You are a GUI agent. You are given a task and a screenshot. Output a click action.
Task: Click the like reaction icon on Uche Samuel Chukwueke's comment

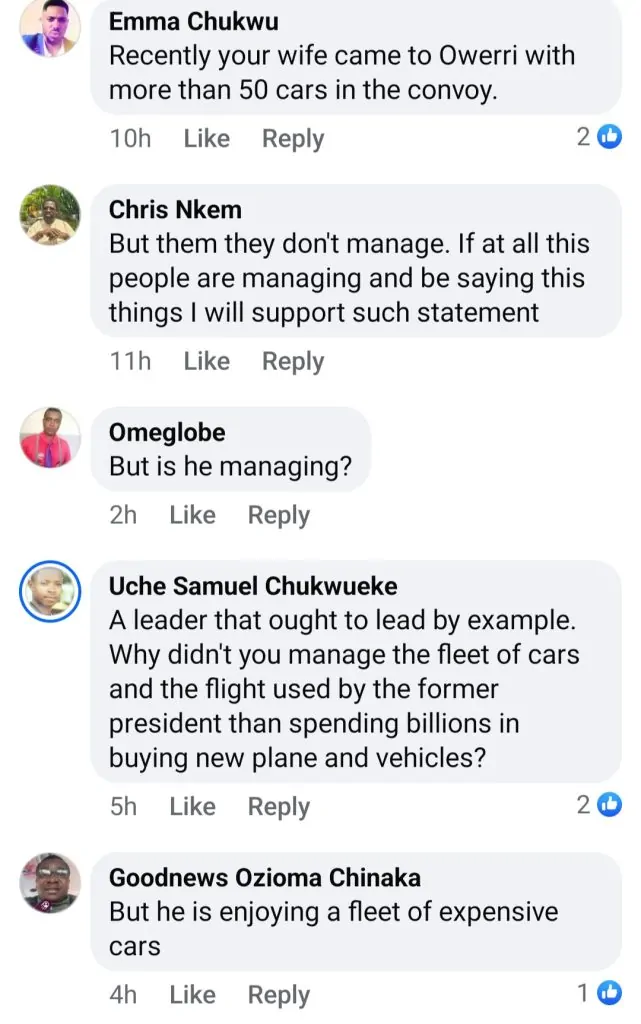coord(609,803)
